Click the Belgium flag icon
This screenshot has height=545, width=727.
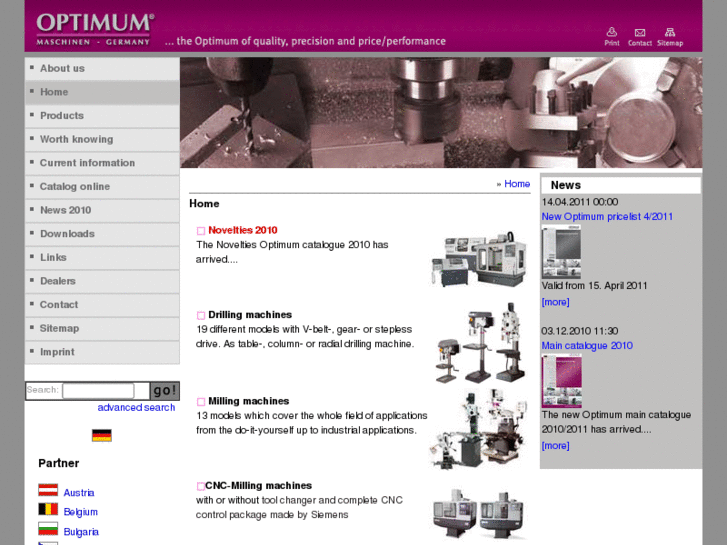point(48,509)
